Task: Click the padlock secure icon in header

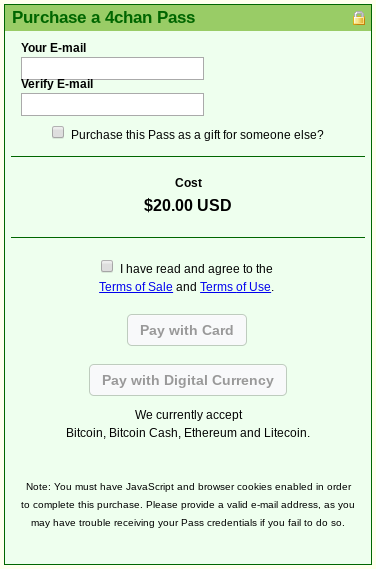Action: click(x=359, y=18)
